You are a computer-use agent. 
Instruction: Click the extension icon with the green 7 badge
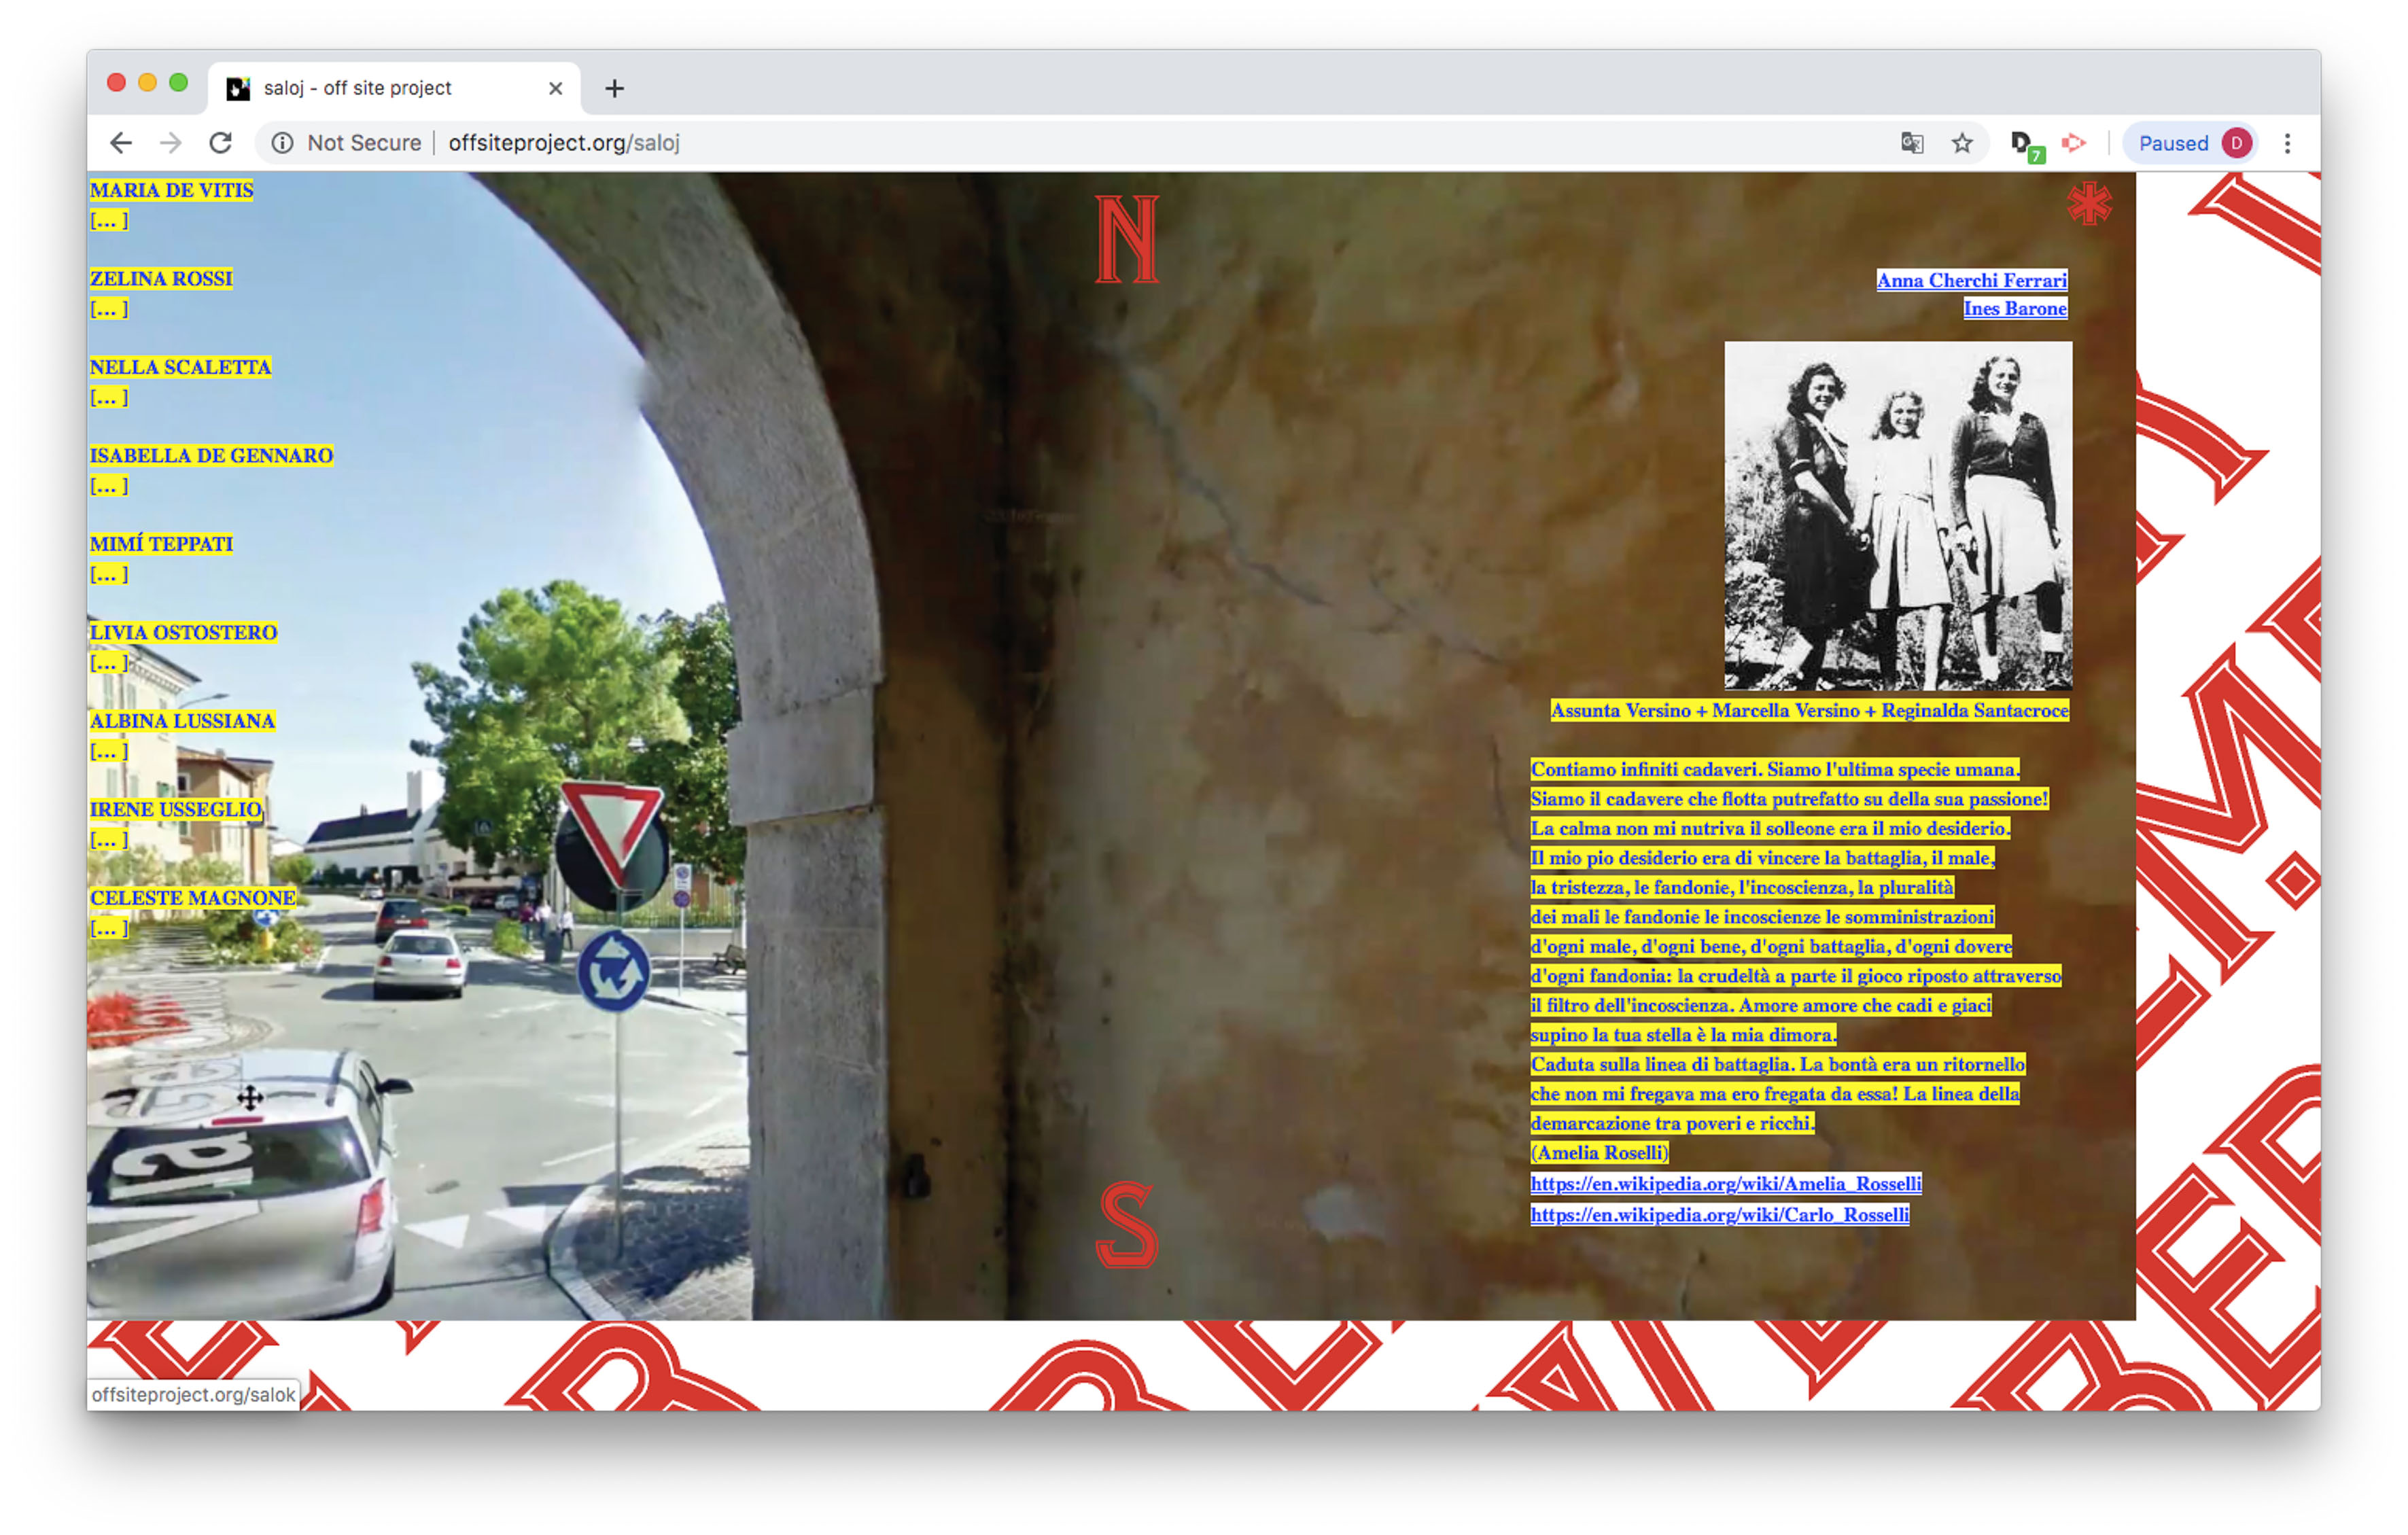click(x=2024, y=145)
